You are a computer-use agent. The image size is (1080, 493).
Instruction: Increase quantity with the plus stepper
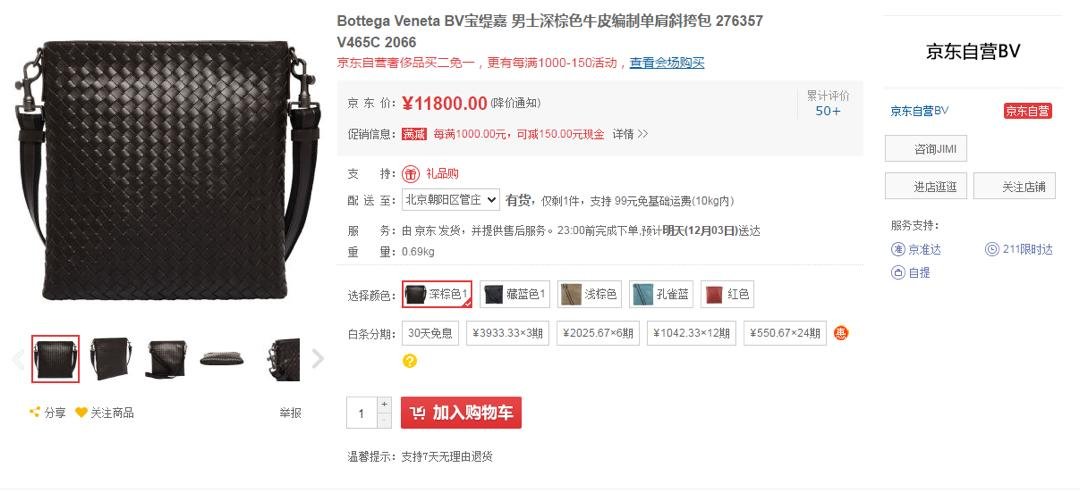click(x=384, y=405)
